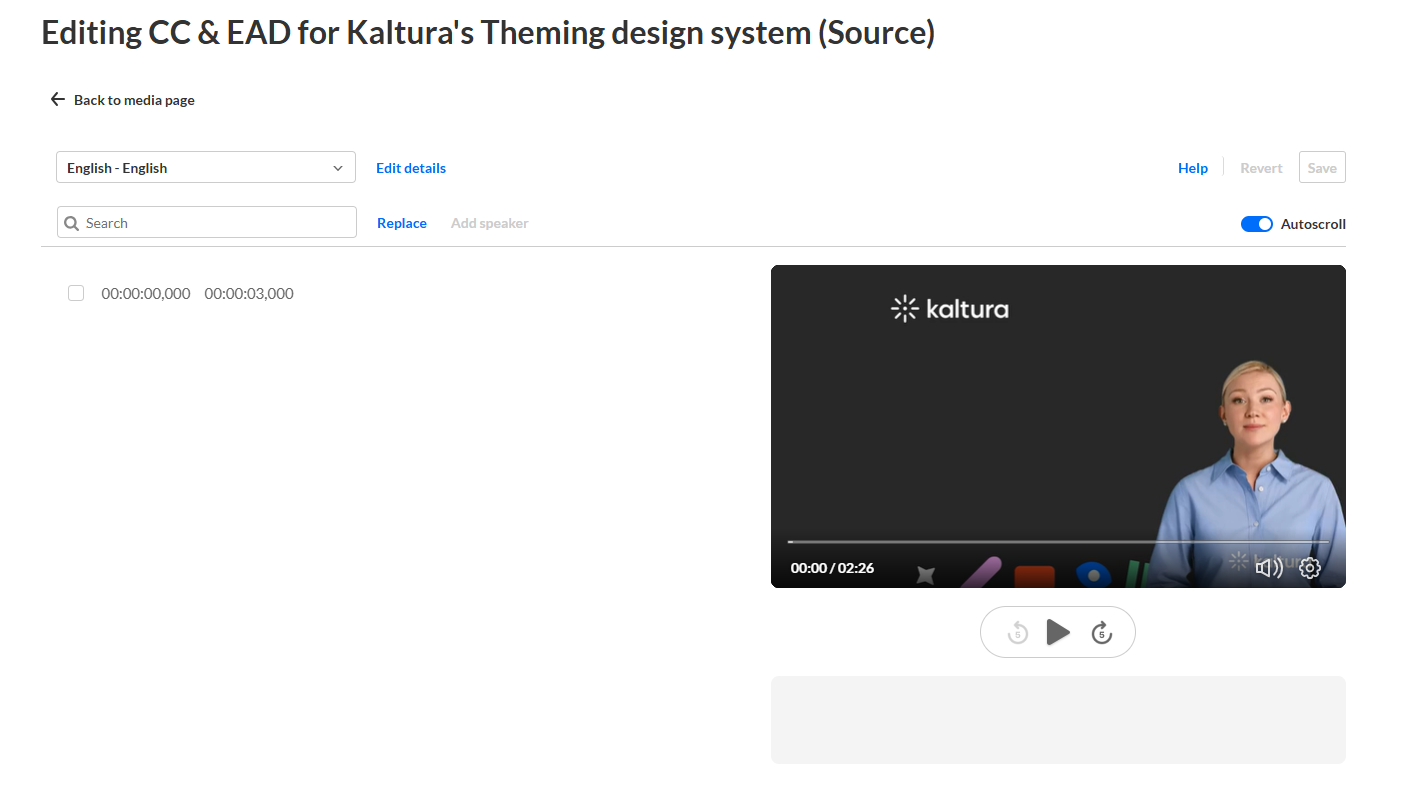Image resolution: width=1411 pixels, height=799 pixels.
Task: Play the video
Action: coord(1058,632)
